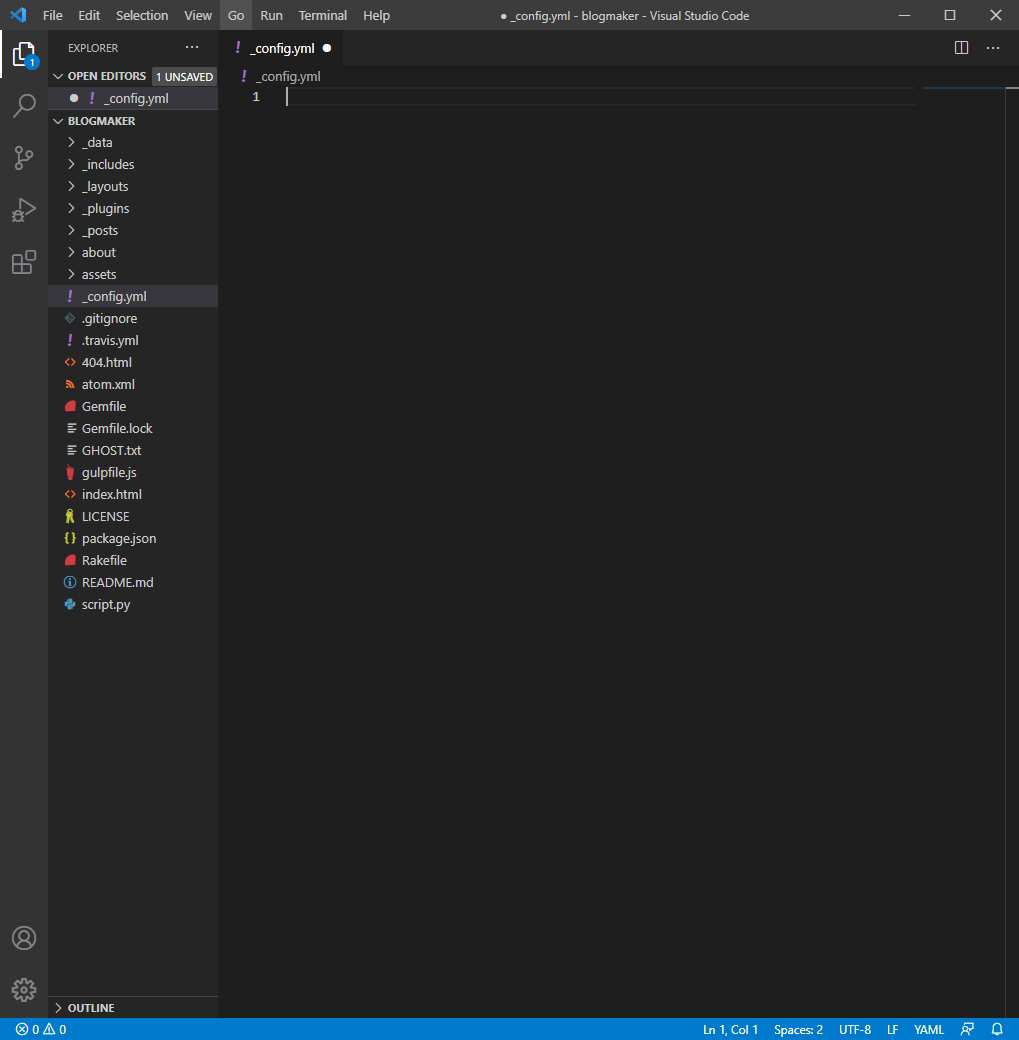The width and height of the screenshot is (1019, 1040).
Task: Click the 1 UNSAVED badge
Action: point(184,77)
